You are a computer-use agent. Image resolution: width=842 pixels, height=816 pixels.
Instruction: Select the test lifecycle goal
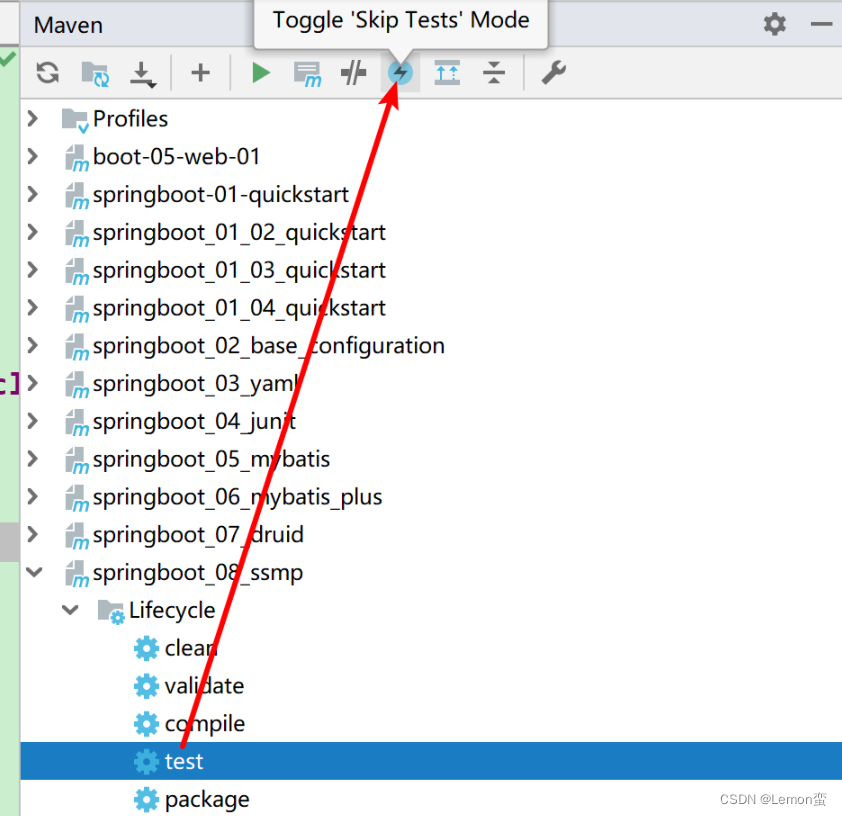184,761
